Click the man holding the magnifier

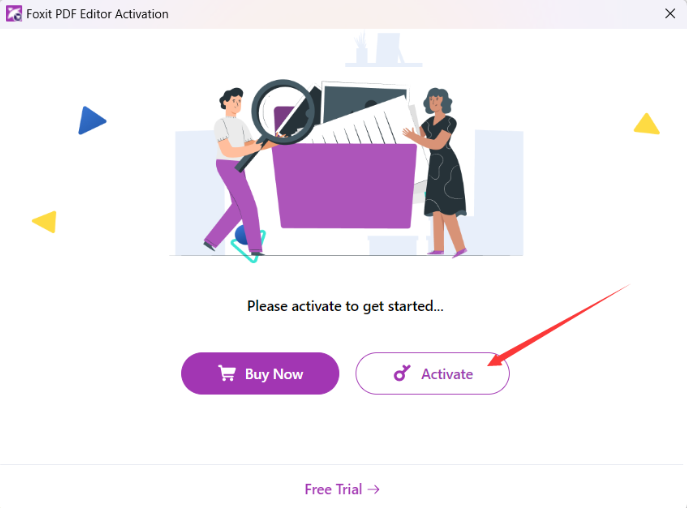[235, 165]
